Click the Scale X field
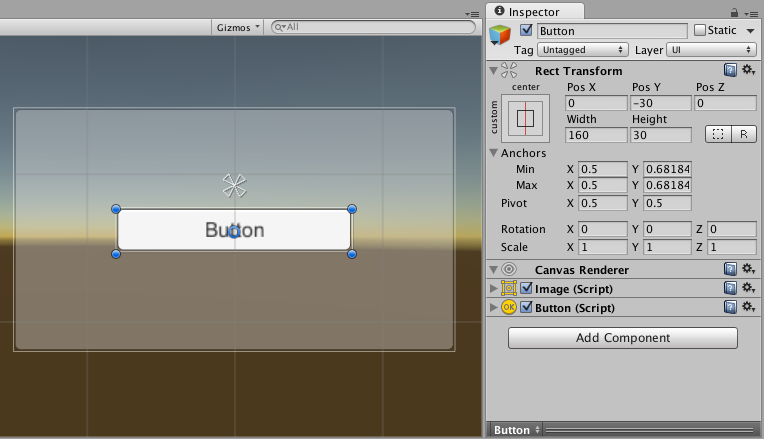This screenshot has height=439, width=764. tap(602, 247)
